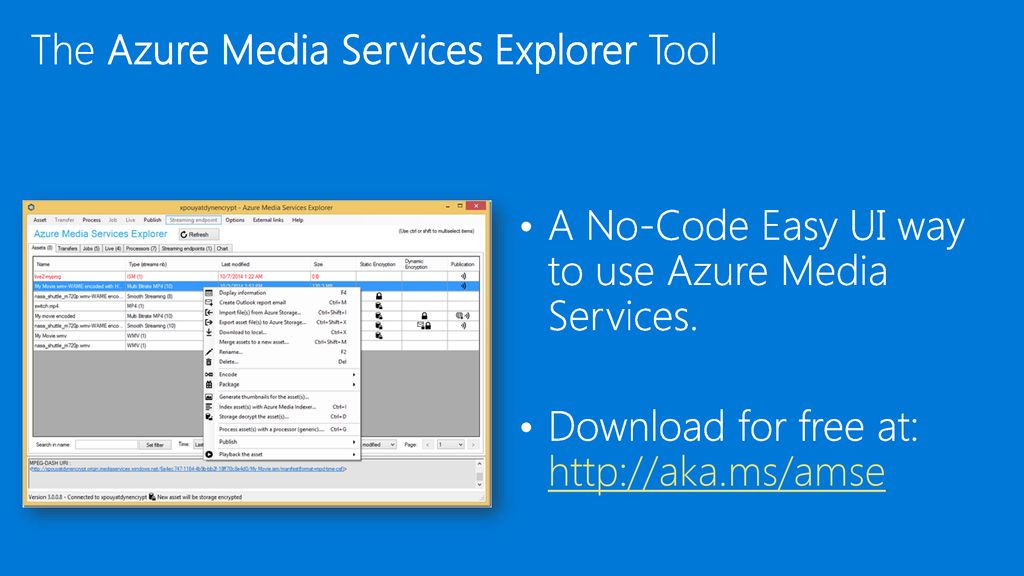
Task: Click the Generate thumbnails picture icon
Action: point(209,397)
